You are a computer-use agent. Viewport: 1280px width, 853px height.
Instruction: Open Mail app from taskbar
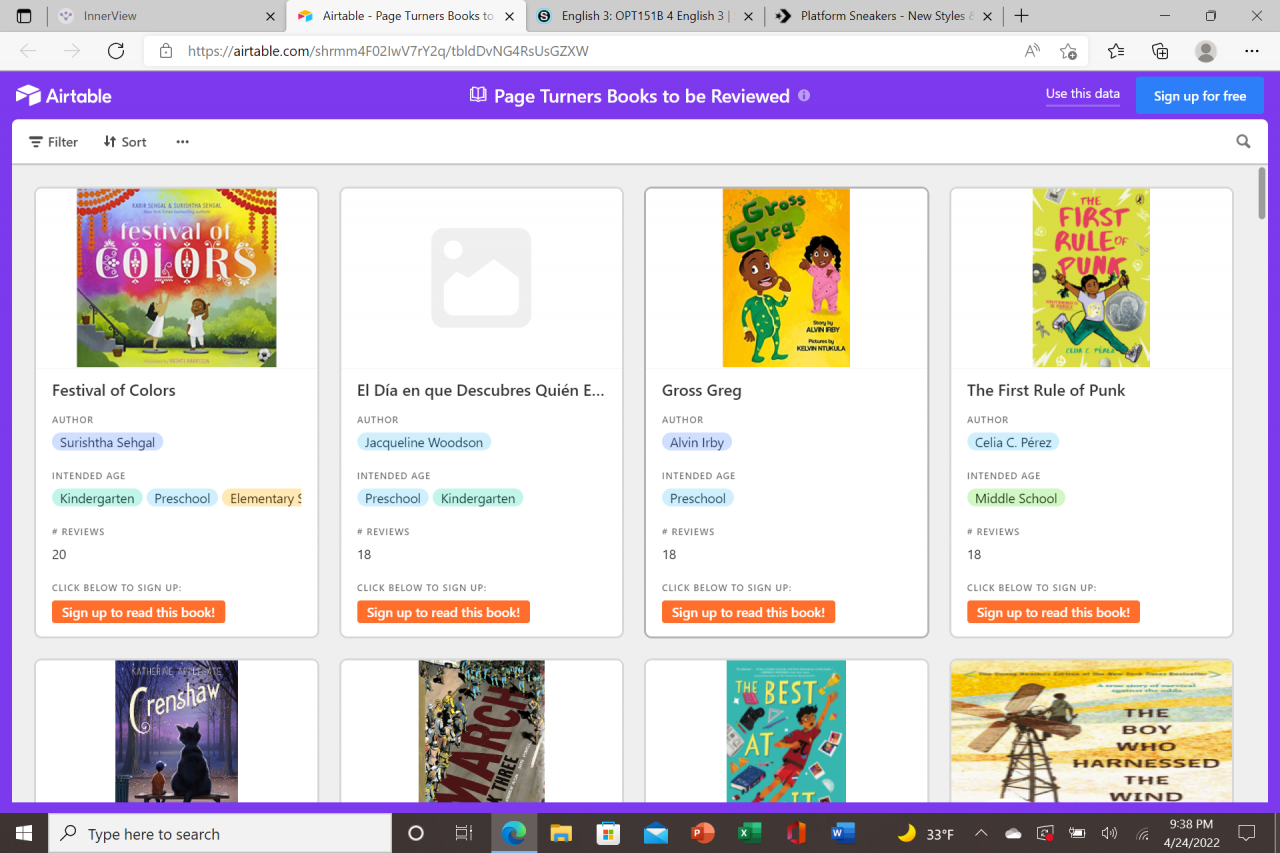click(655, 833)
